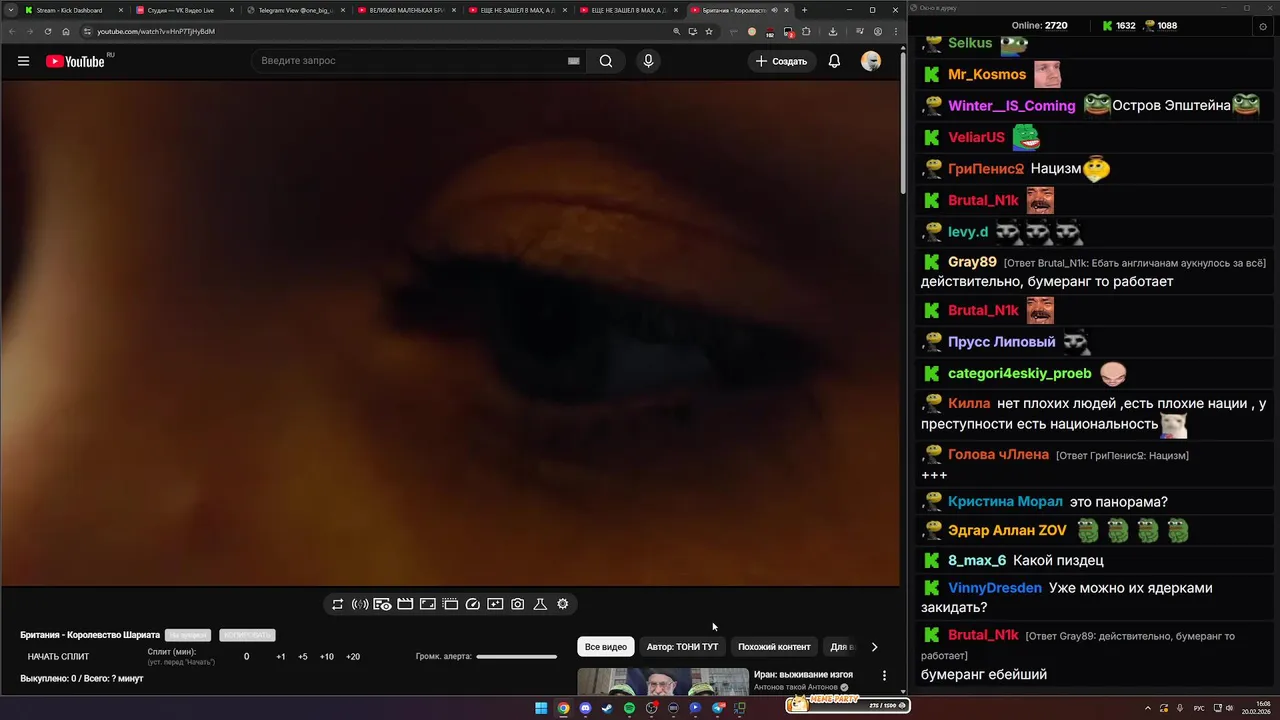This screenshot has height=720, width=1280.
Task: Click the РУС keyboard language indicator
Action: coord(1199,707)
